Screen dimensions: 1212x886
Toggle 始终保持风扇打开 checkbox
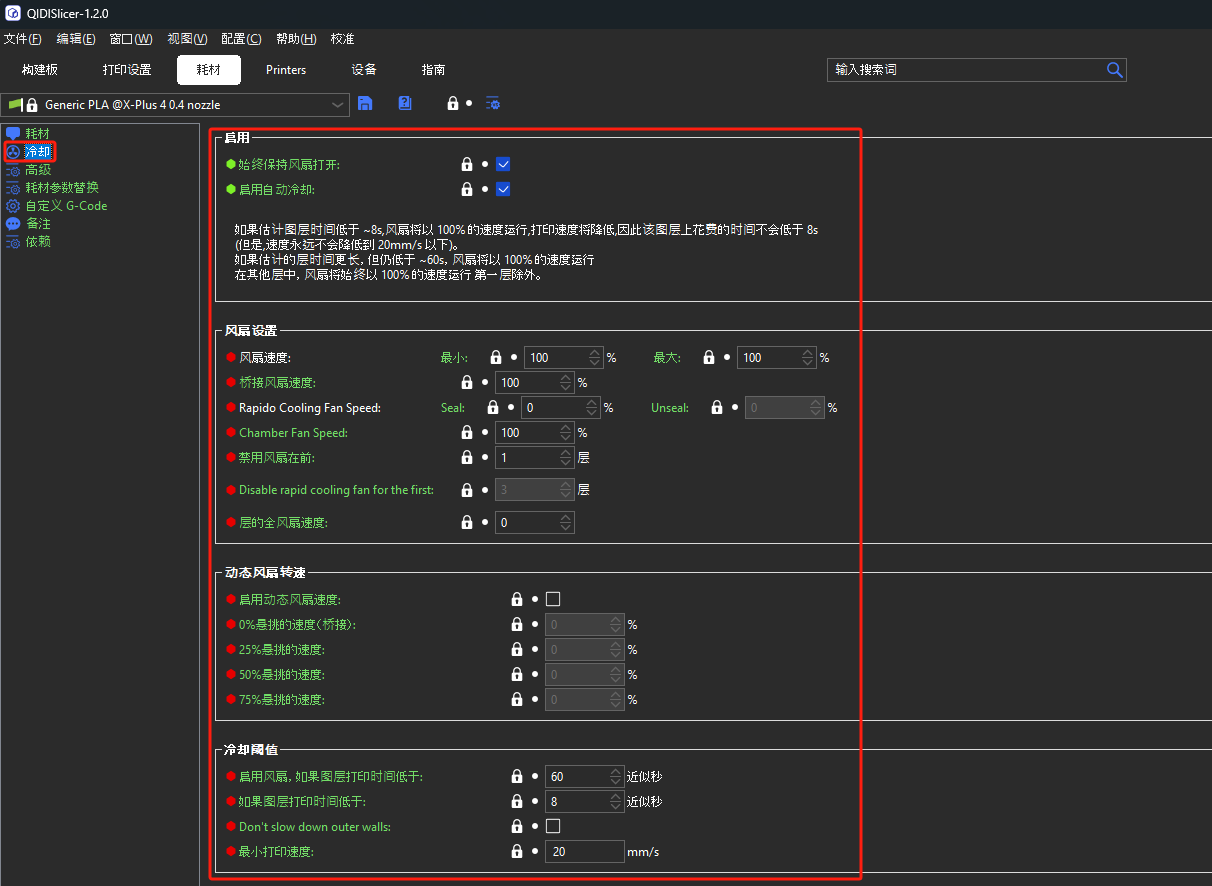[x=503, y=164]
